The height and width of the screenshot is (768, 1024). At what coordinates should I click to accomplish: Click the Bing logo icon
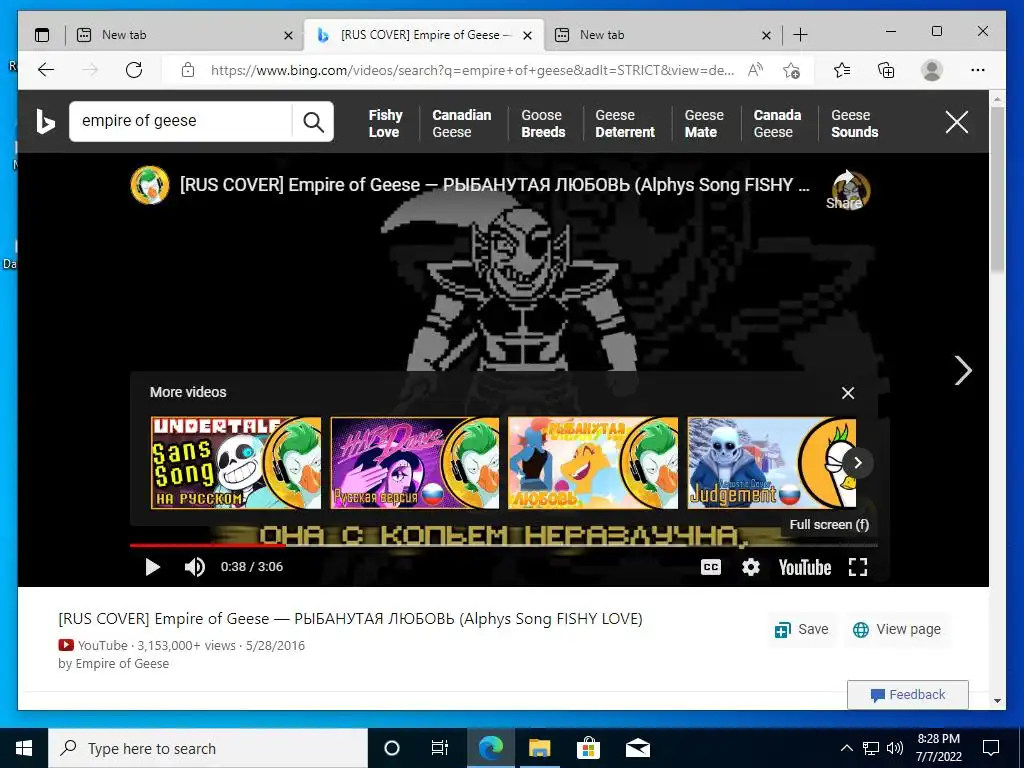(x=45, y=121)
